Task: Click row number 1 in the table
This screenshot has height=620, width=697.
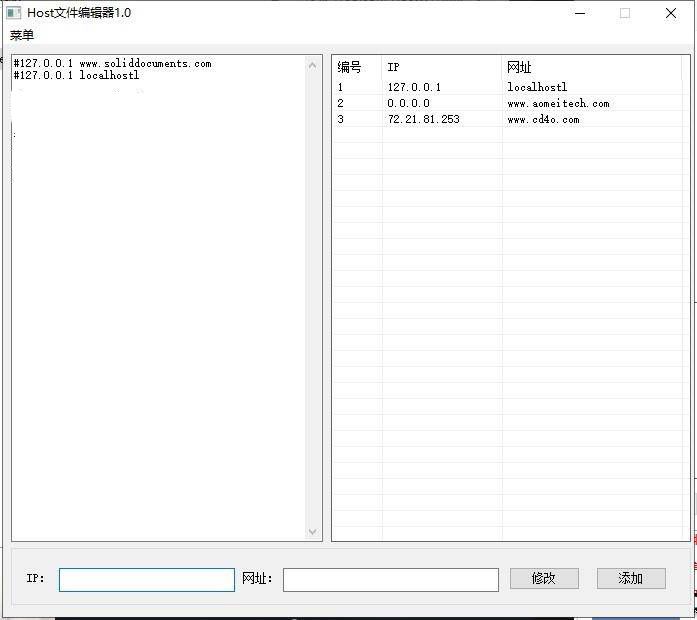Action: click(340, 87)
